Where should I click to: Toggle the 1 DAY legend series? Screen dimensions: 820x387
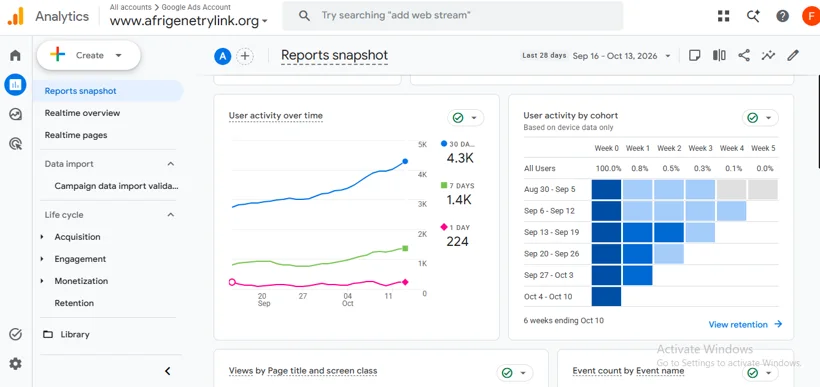click(x=455, y=227)
